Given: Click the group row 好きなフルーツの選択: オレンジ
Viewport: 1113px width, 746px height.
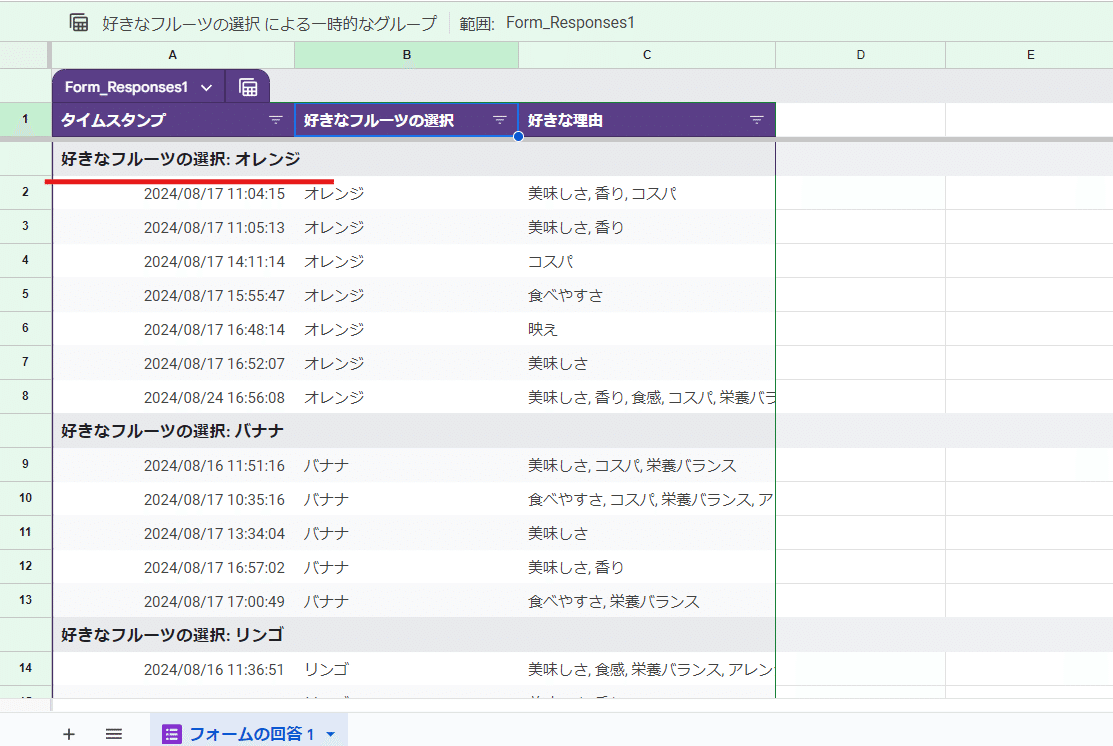Looking at the screenshot, I should [414, 159].
